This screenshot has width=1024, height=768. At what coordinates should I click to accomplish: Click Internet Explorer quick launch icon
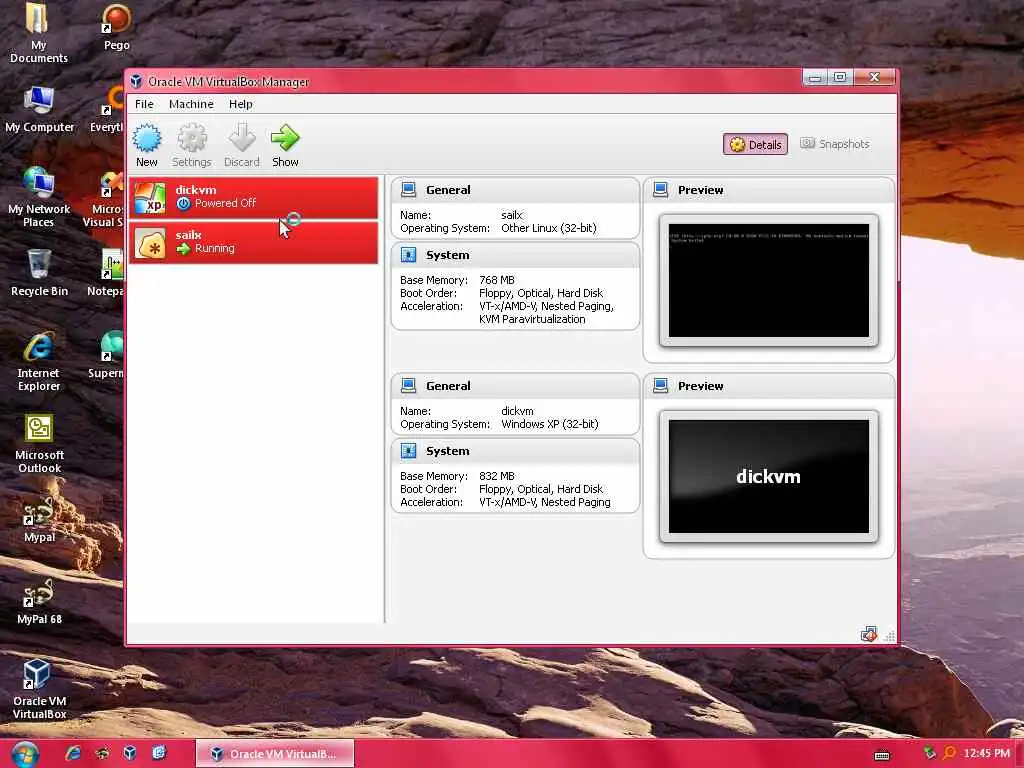[x=73, y=753]
